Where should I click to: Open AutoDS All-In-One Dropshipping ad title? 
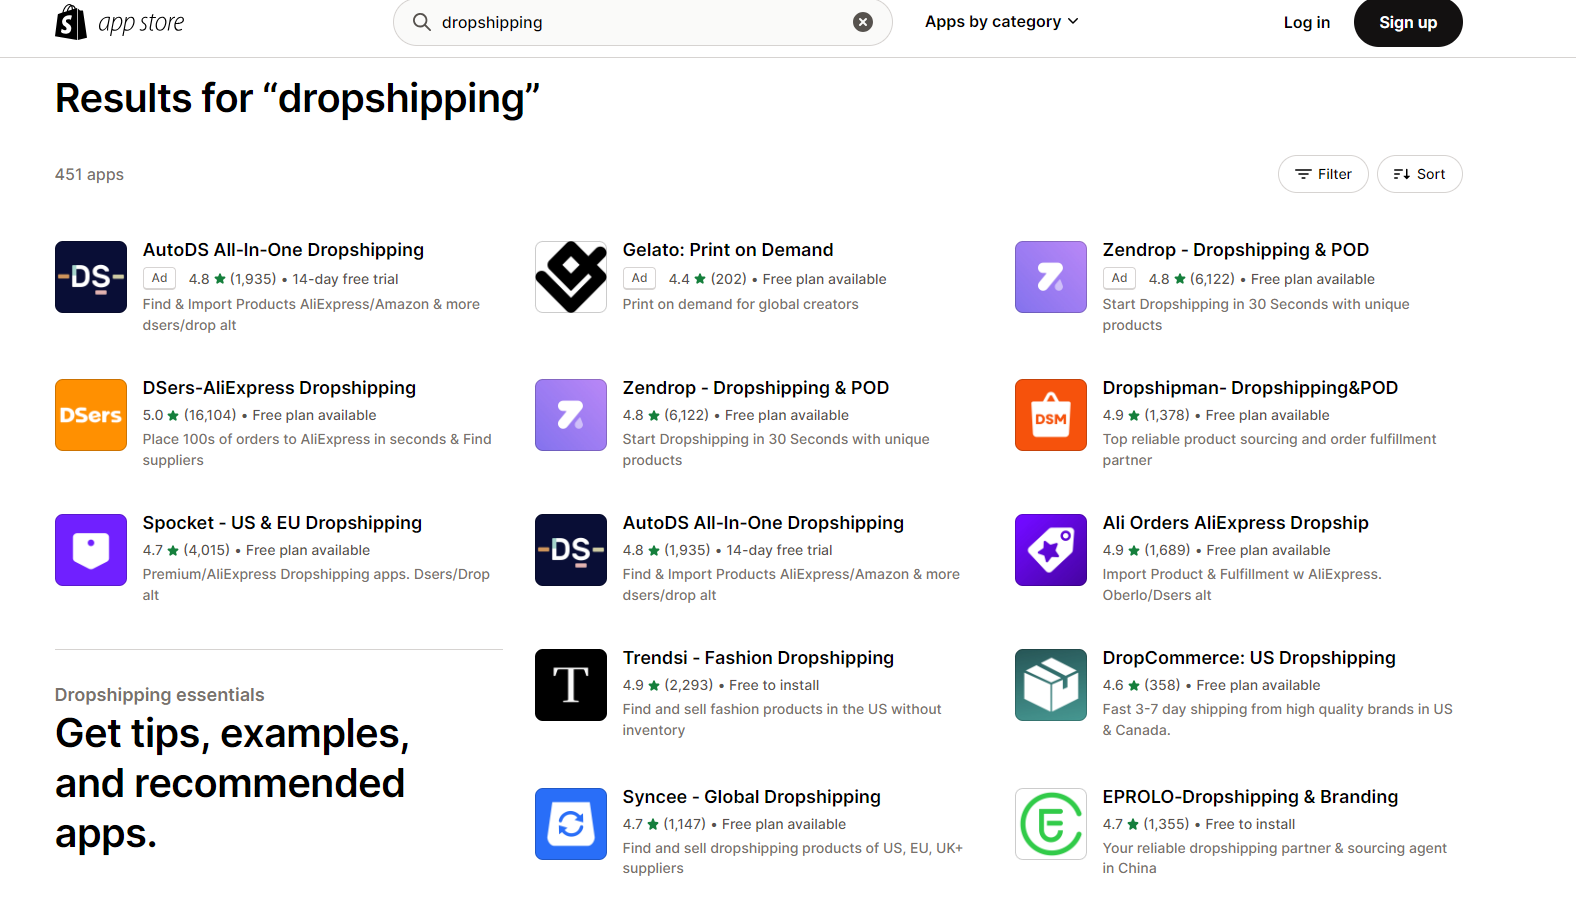coord(283,250)
